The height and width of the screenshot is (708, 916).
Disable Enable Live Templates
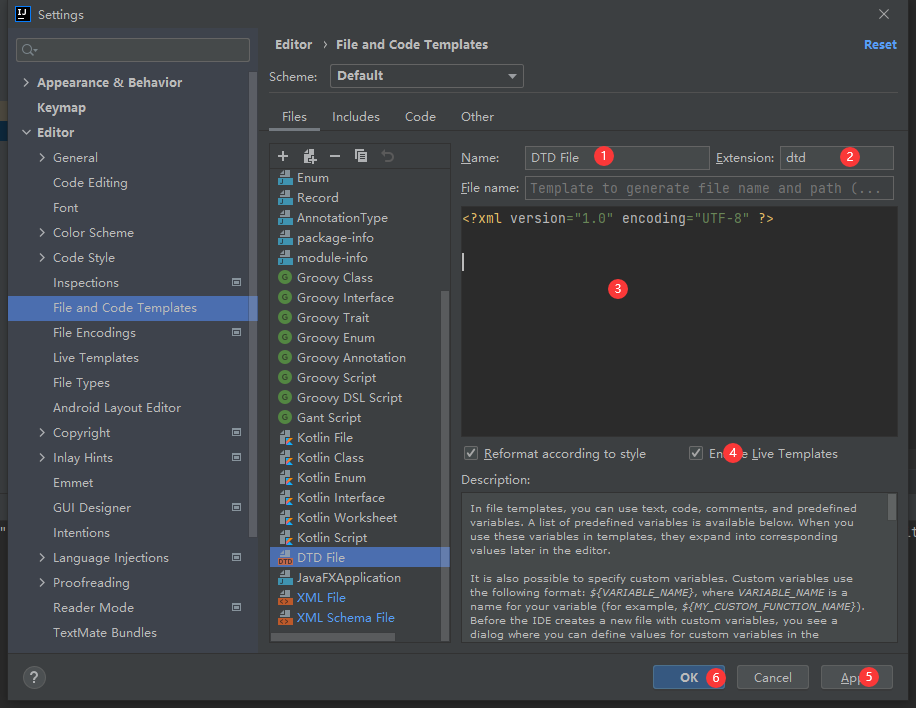click(695, 453)
